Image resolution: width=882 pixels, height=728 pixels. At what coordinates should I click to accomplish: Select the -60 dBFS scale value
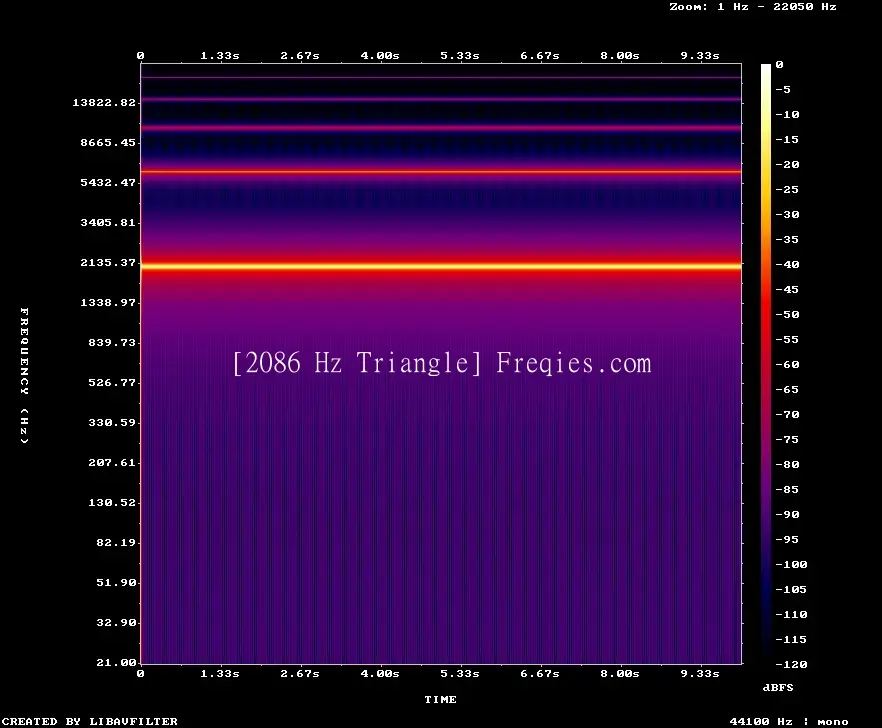[x=787, y=365]
